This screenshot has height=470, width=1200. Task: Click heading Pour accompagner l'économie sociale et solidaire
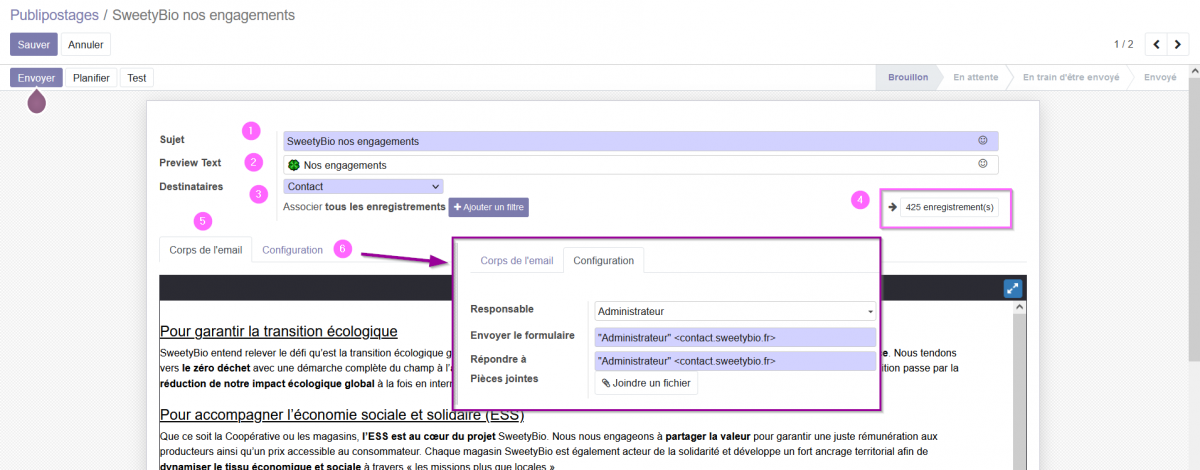342,414
